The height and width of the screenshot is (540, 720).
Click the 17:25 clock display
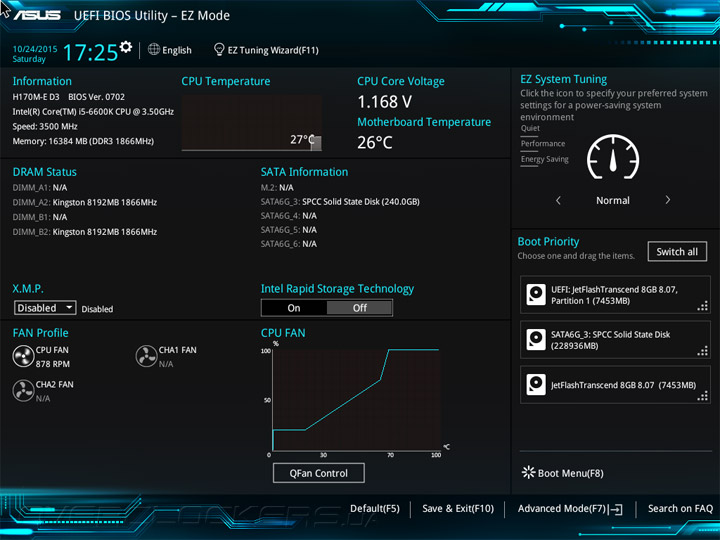[90, 52]
